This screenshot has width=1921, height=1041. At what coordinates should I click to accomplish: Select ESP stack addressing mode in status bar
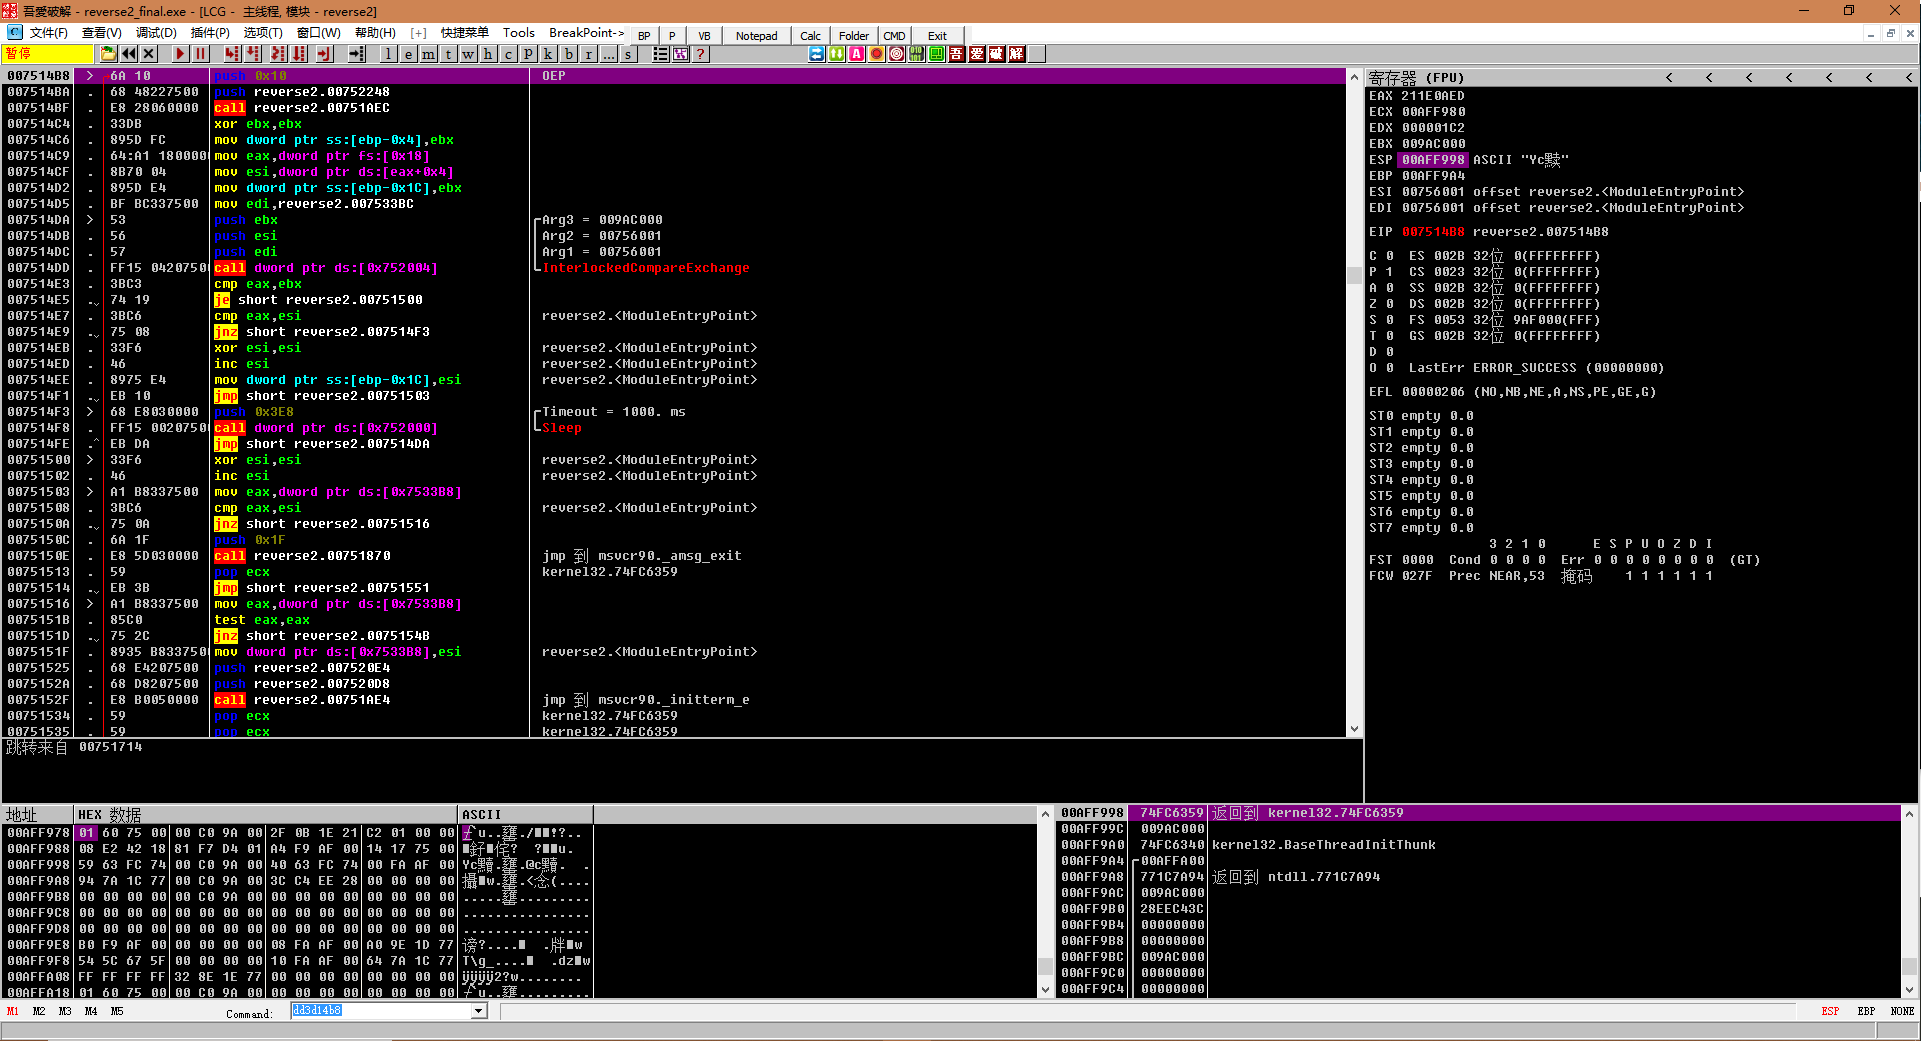pos(1830,1011)
